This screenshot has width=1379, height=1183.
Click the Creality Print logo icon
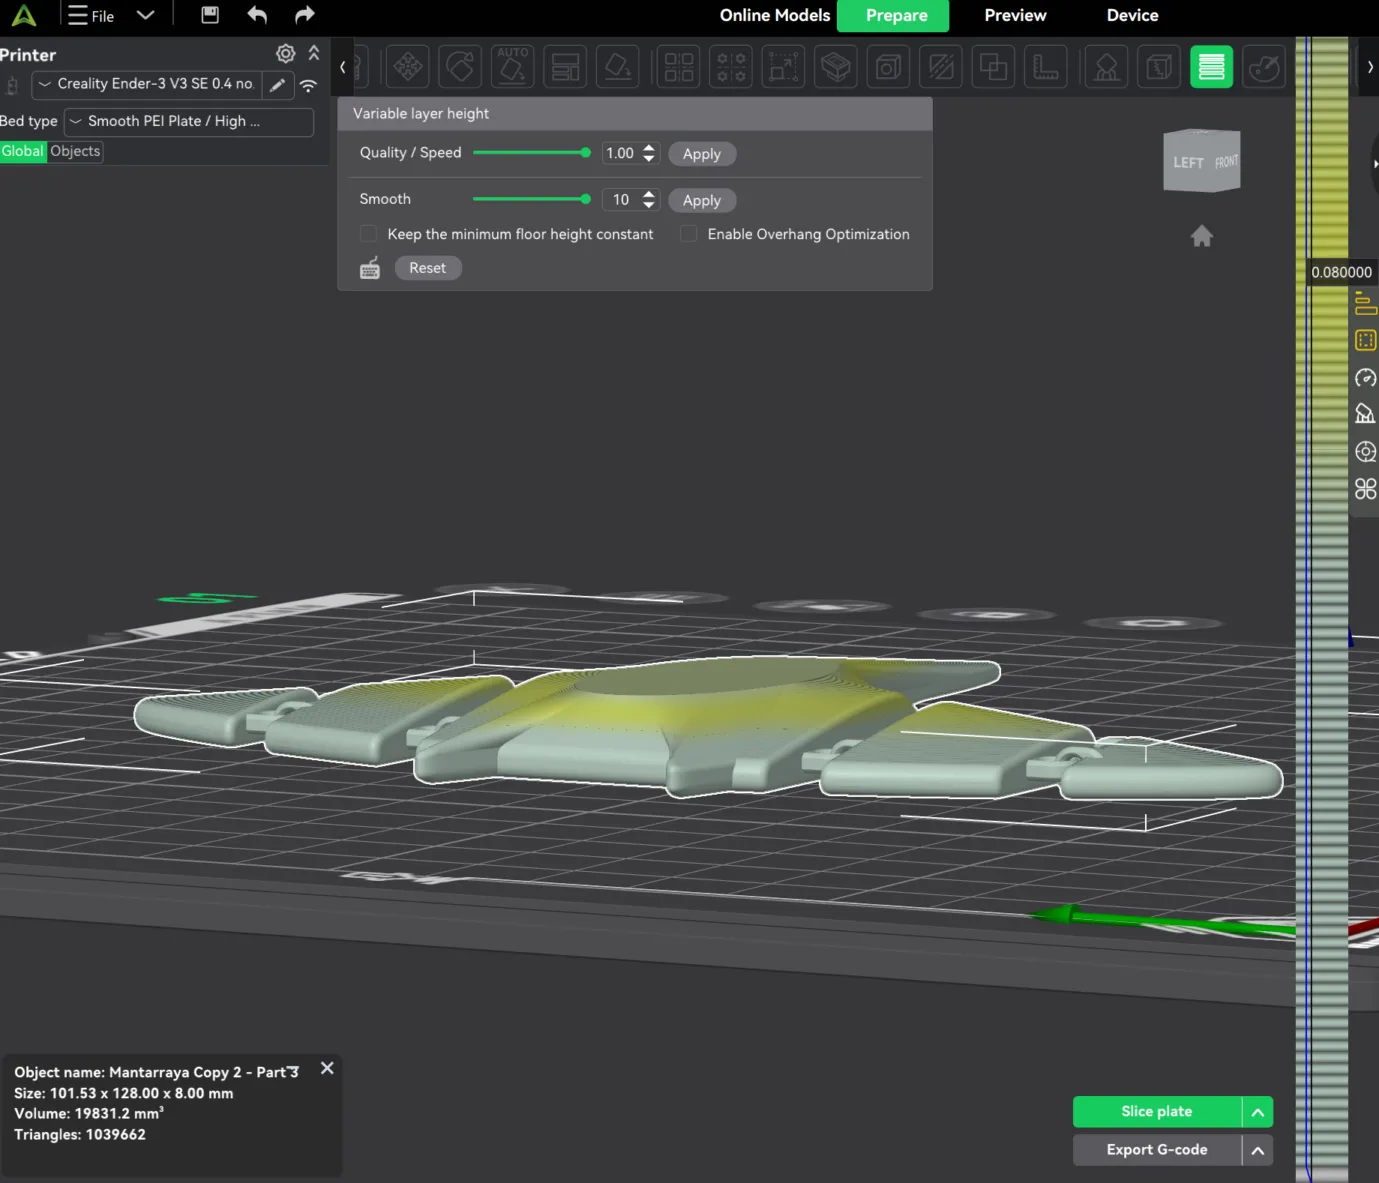[x=23, y=15]
